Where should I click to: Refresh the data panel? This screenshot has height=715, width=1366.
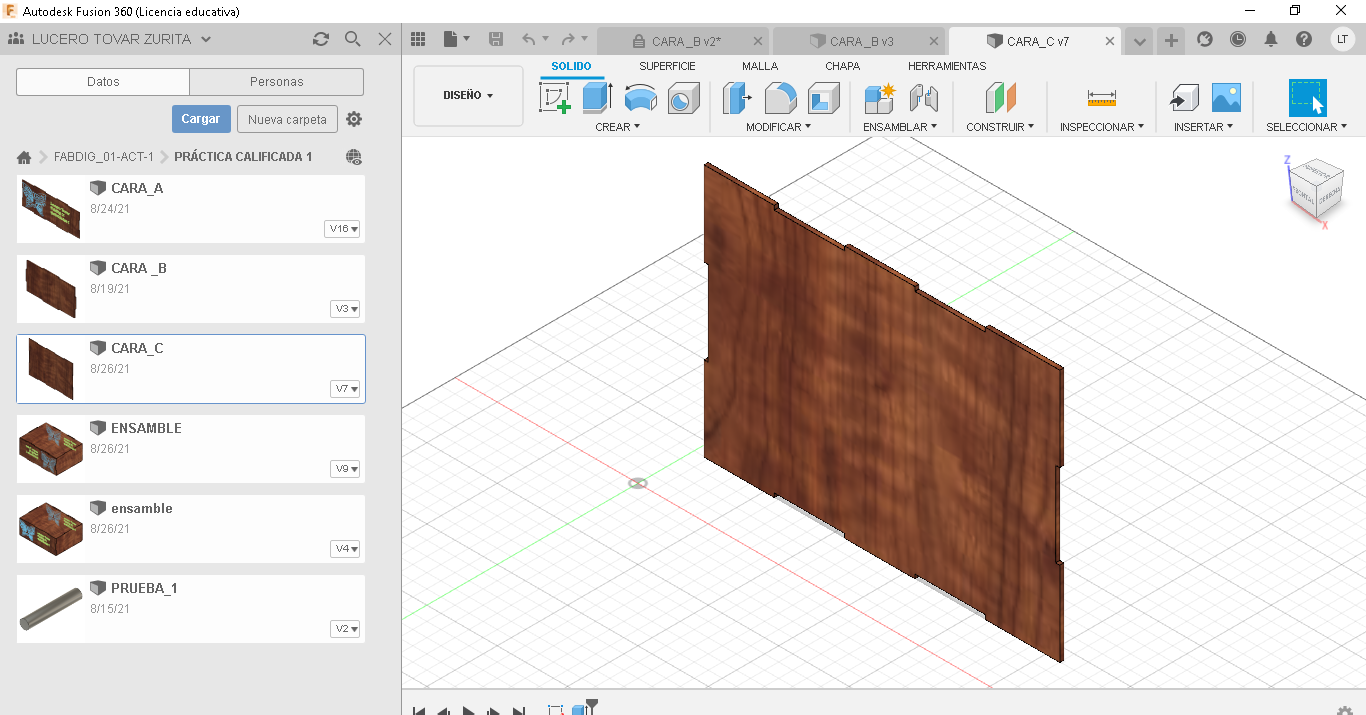[x=321, y=39]
